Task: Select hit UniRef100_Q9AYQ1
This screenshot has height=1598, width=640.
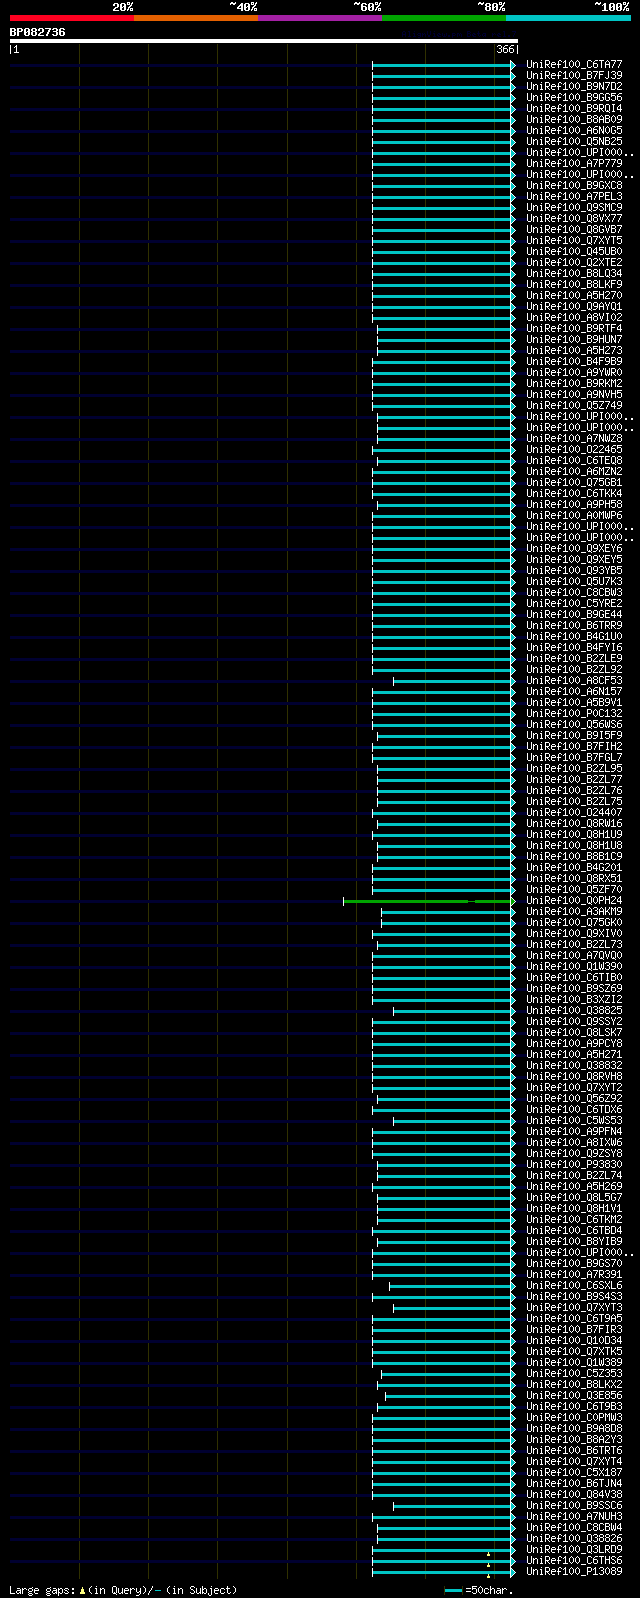Action: click(574, 307)
